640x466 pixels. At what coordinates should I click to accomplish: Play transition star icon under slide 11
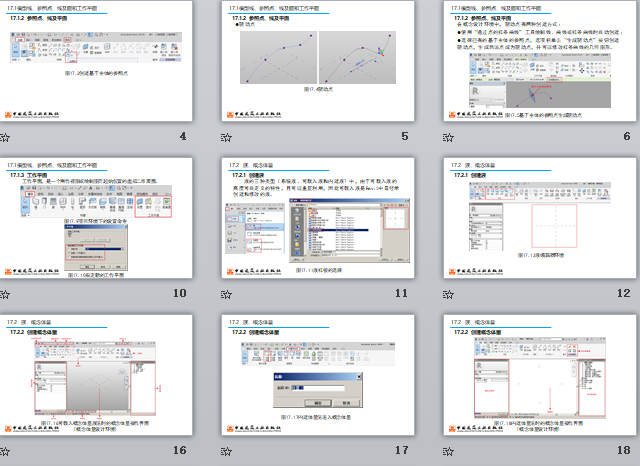tap(227, 294)
